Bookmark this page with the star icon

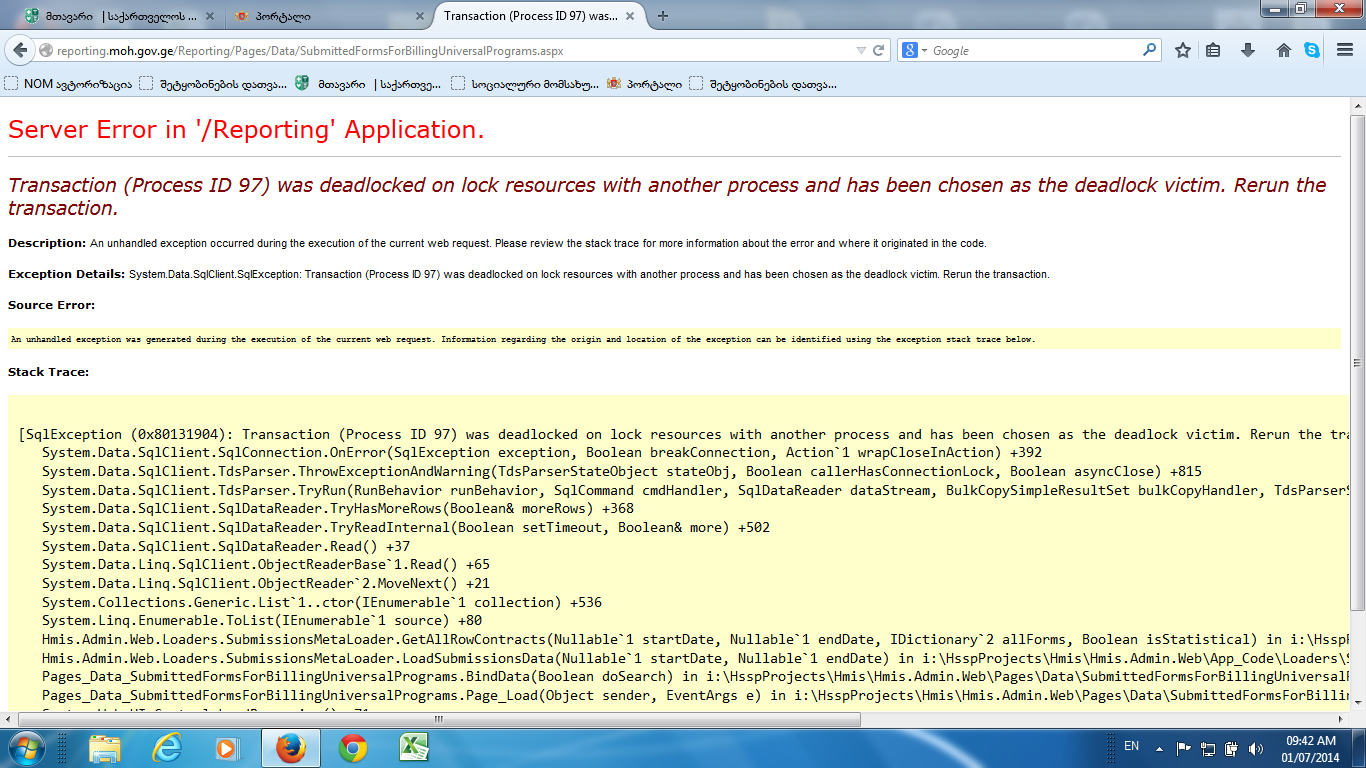tap(1182, 50)
